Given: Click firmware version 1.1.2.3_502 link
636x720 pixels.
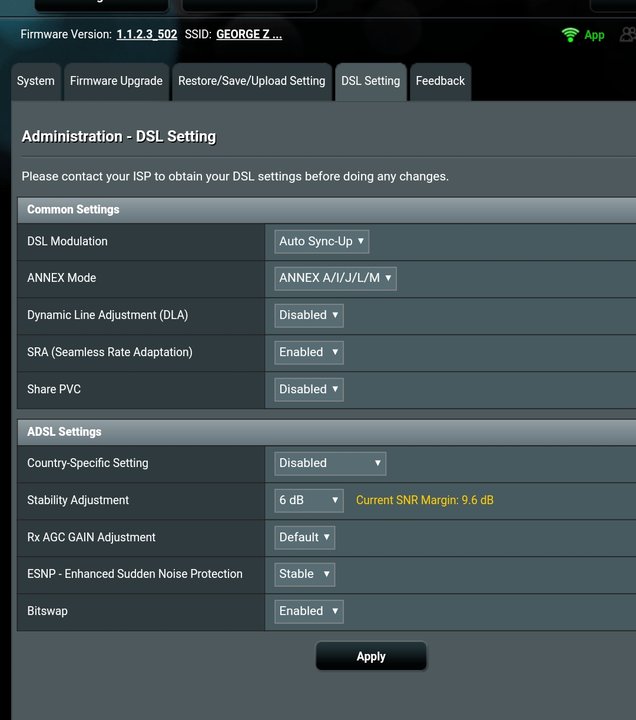Looking at the screenshot, I should point(147,34).
